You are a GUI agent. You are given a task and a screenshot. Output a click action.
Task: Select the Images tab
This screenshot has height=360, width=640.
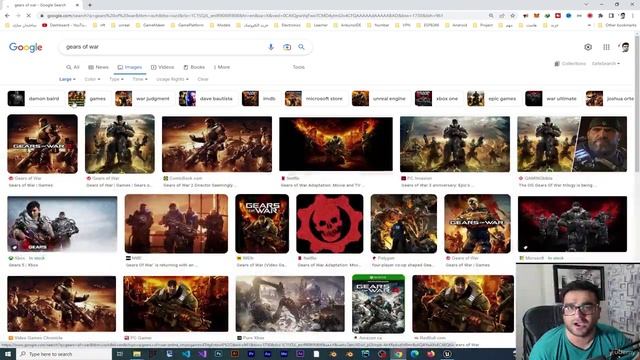click(x=130, y=67)
